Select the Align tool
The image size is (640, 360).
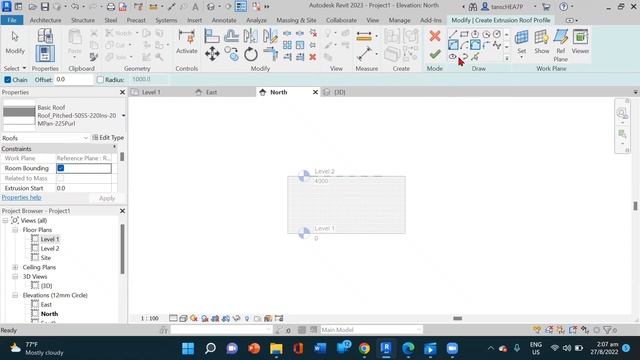[212, 36]
